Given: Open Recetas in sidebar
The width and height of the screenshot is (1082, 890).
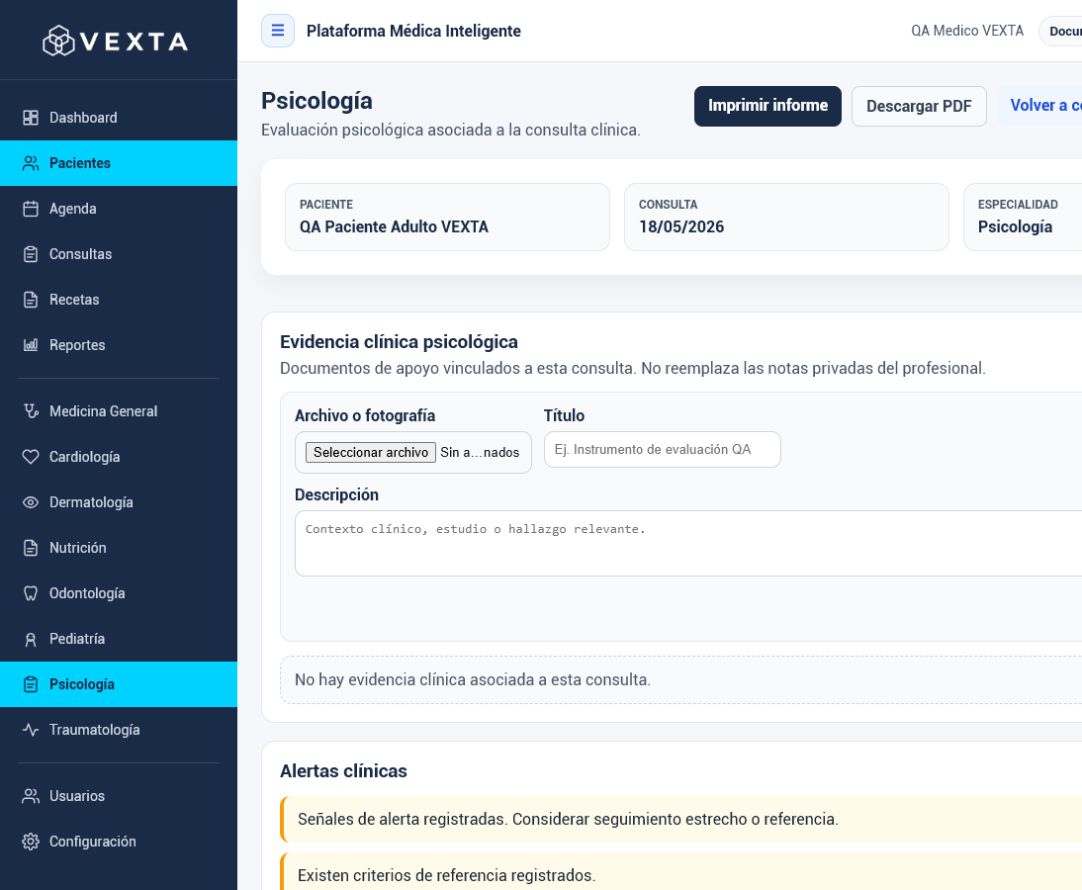Looking at the screenshot, I should [x=119, y=299].
